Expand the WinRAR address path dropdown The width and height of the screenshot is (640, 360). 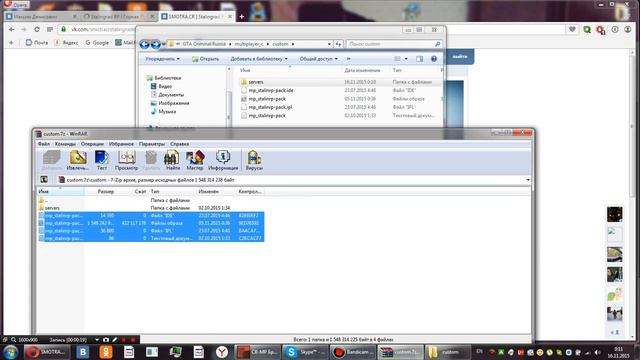click(x=528, y=180)
